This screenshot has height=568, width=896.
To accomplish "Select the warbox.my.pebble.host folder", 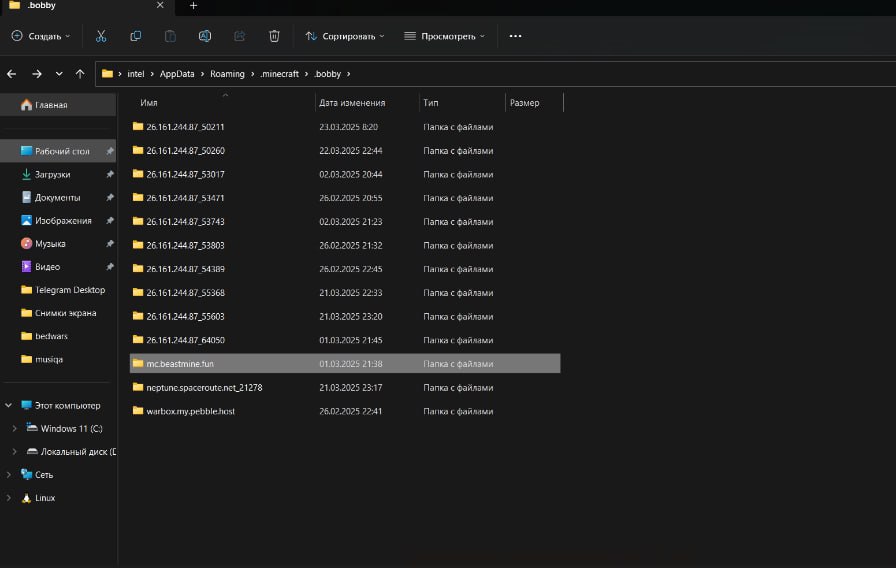I will click(x=190, y=411).
